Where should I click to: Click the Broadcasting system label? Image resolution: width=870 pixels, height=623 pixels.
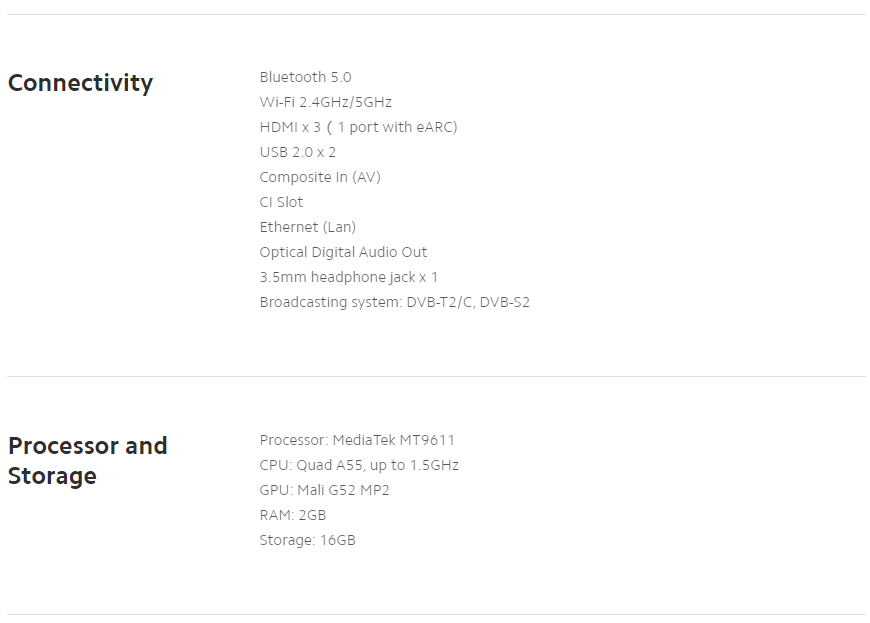point(330,302)
